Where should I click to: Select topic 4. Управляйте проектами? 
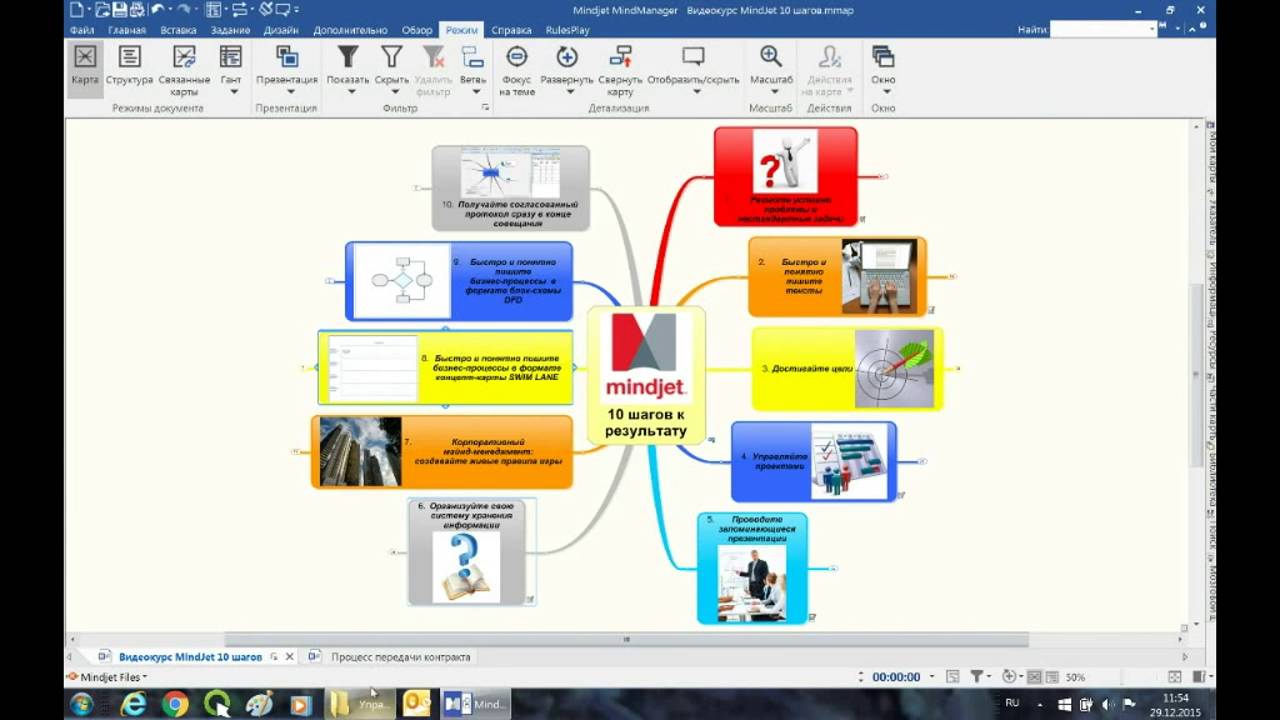click(x=814, y=461)
